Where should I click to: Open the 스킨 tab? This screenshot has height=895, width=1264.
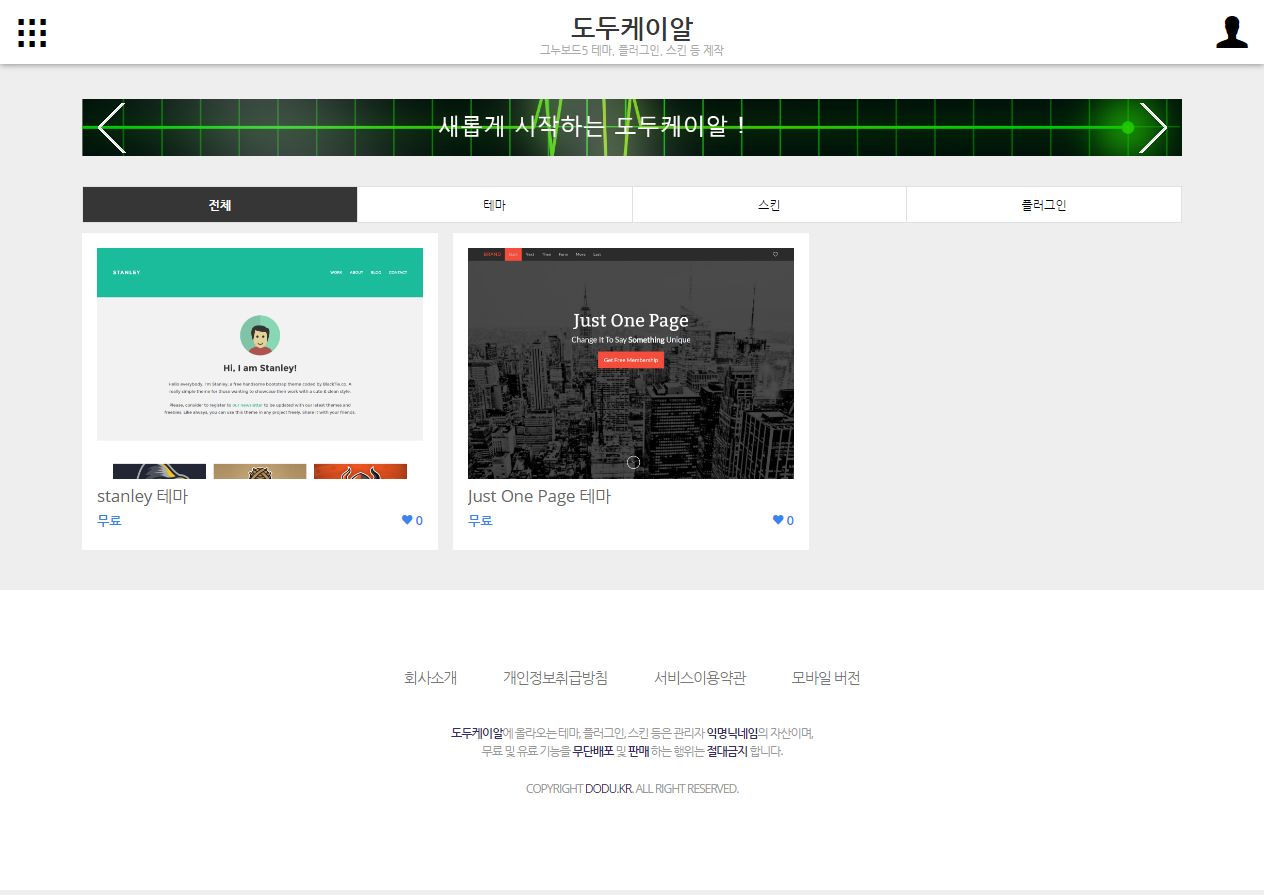(x=769, y=204)
